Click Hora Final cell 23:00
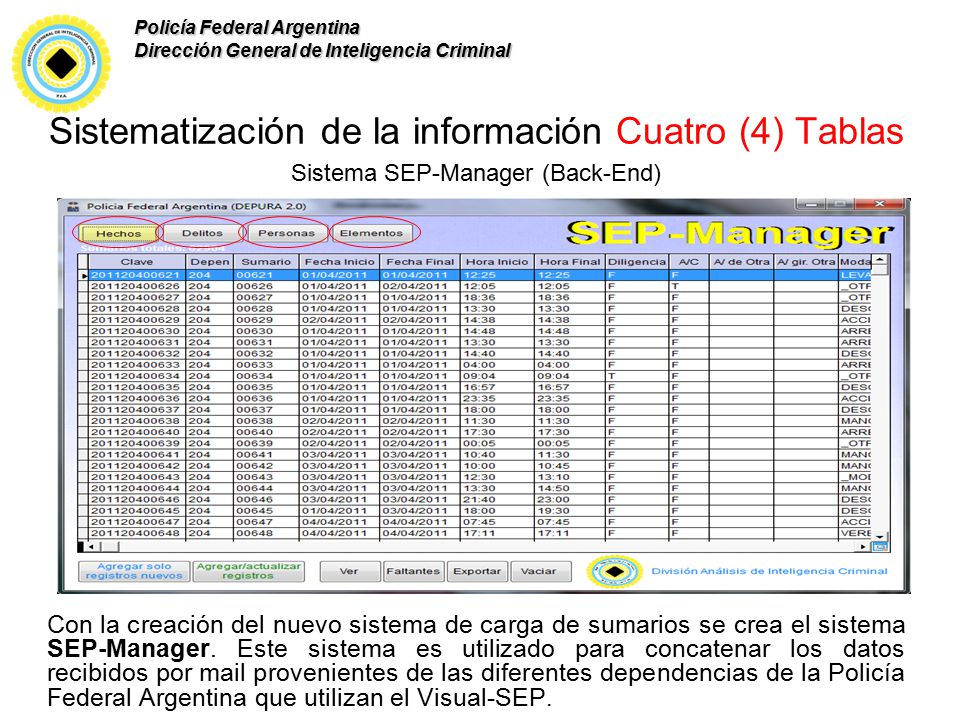 (570, 500)
